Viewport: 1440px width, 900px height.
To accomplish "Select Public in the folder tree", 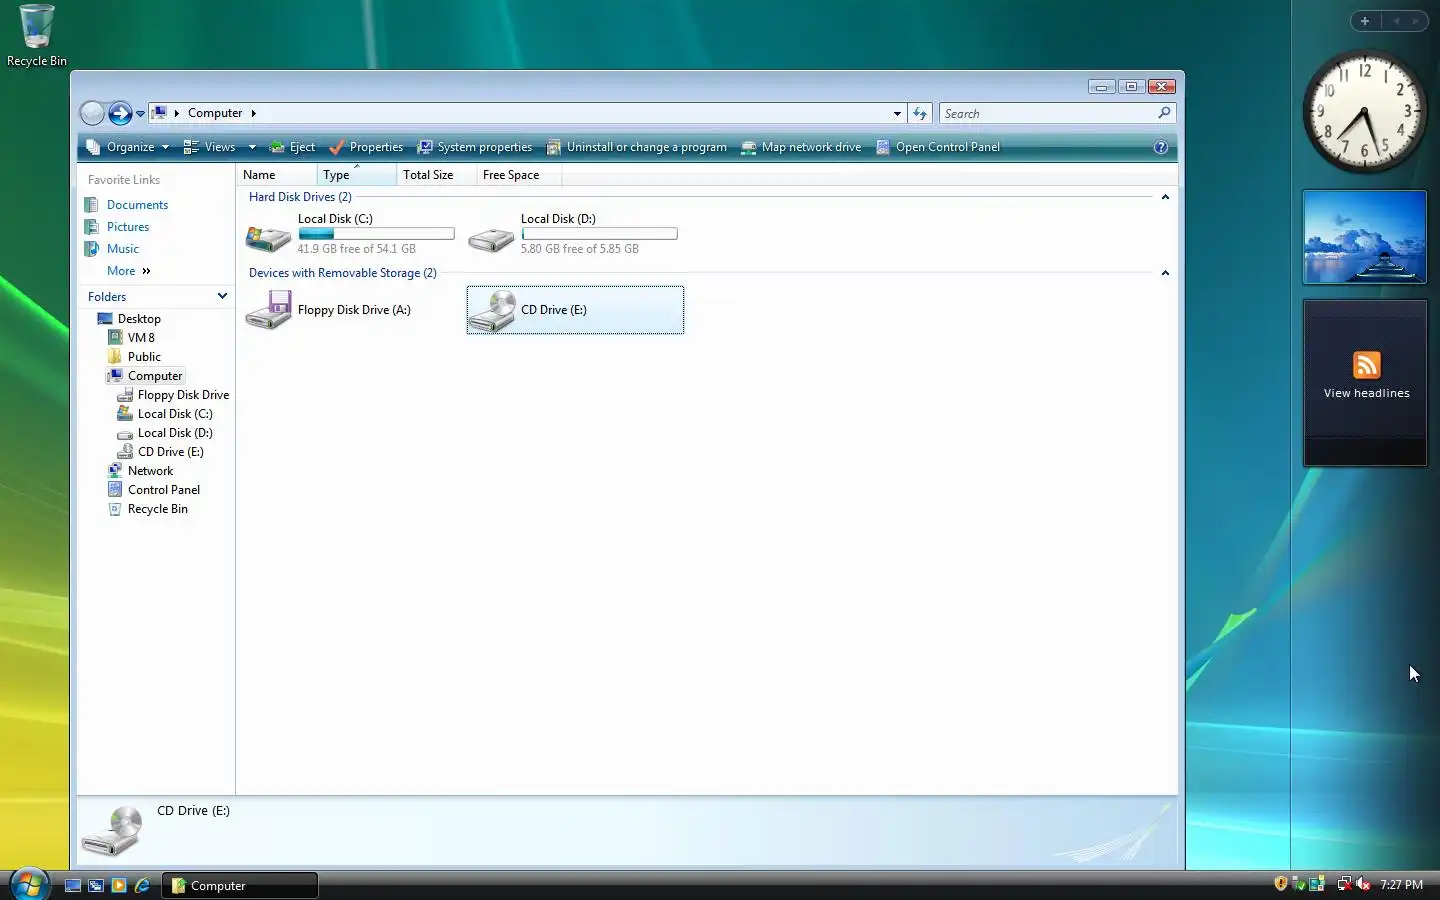I will 144,357.
